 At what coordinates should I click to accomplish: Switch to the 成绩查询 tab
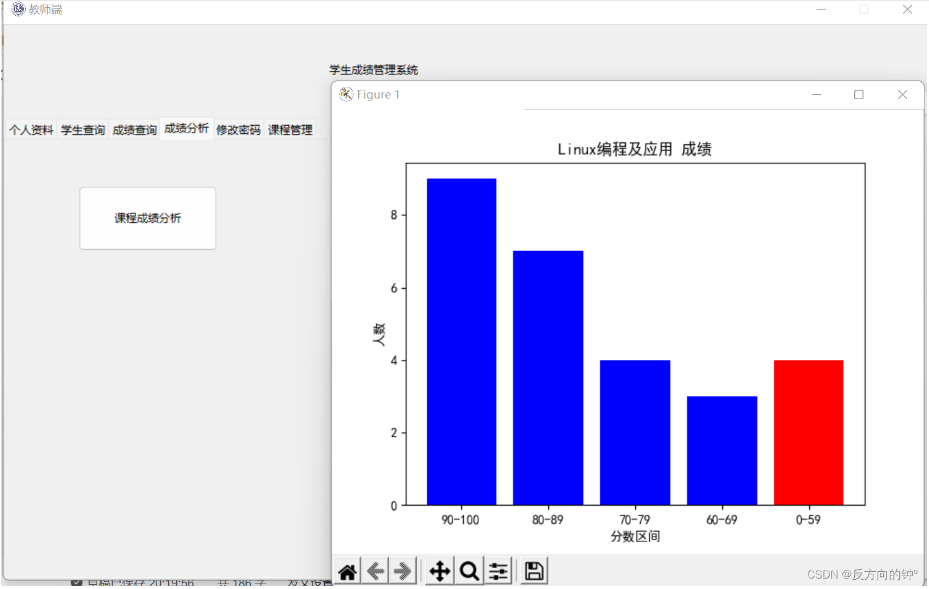click(x=134, y=130)
